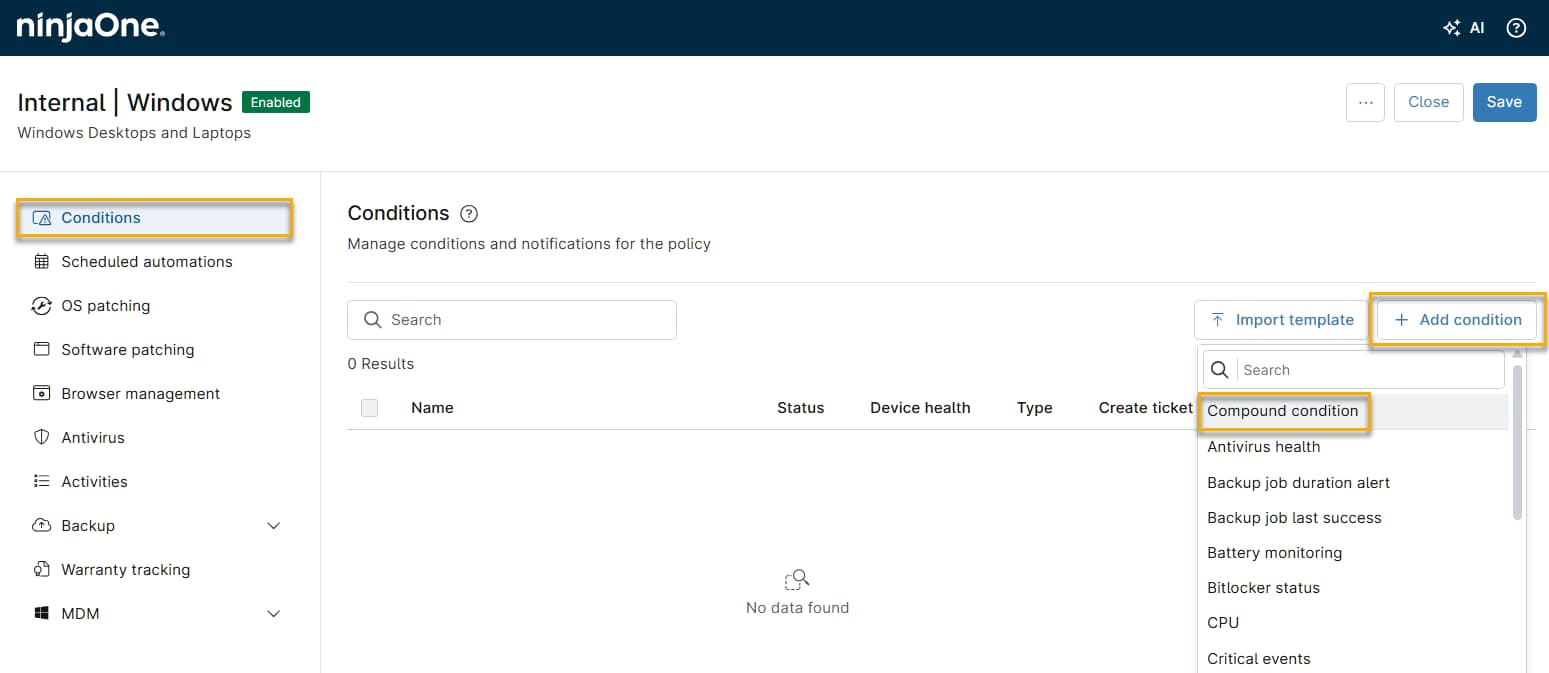Click the Close button
The image size is (1549, 673).
(x=1428, y=102)
